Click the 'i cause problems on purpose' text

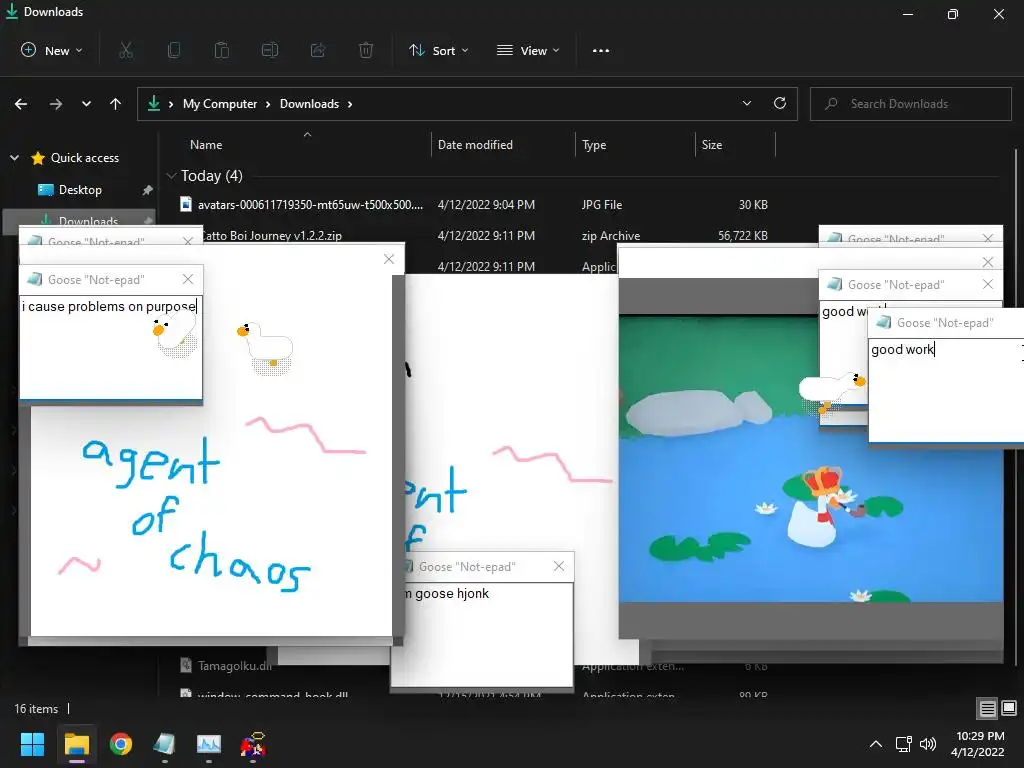click(x=108, y=306)
